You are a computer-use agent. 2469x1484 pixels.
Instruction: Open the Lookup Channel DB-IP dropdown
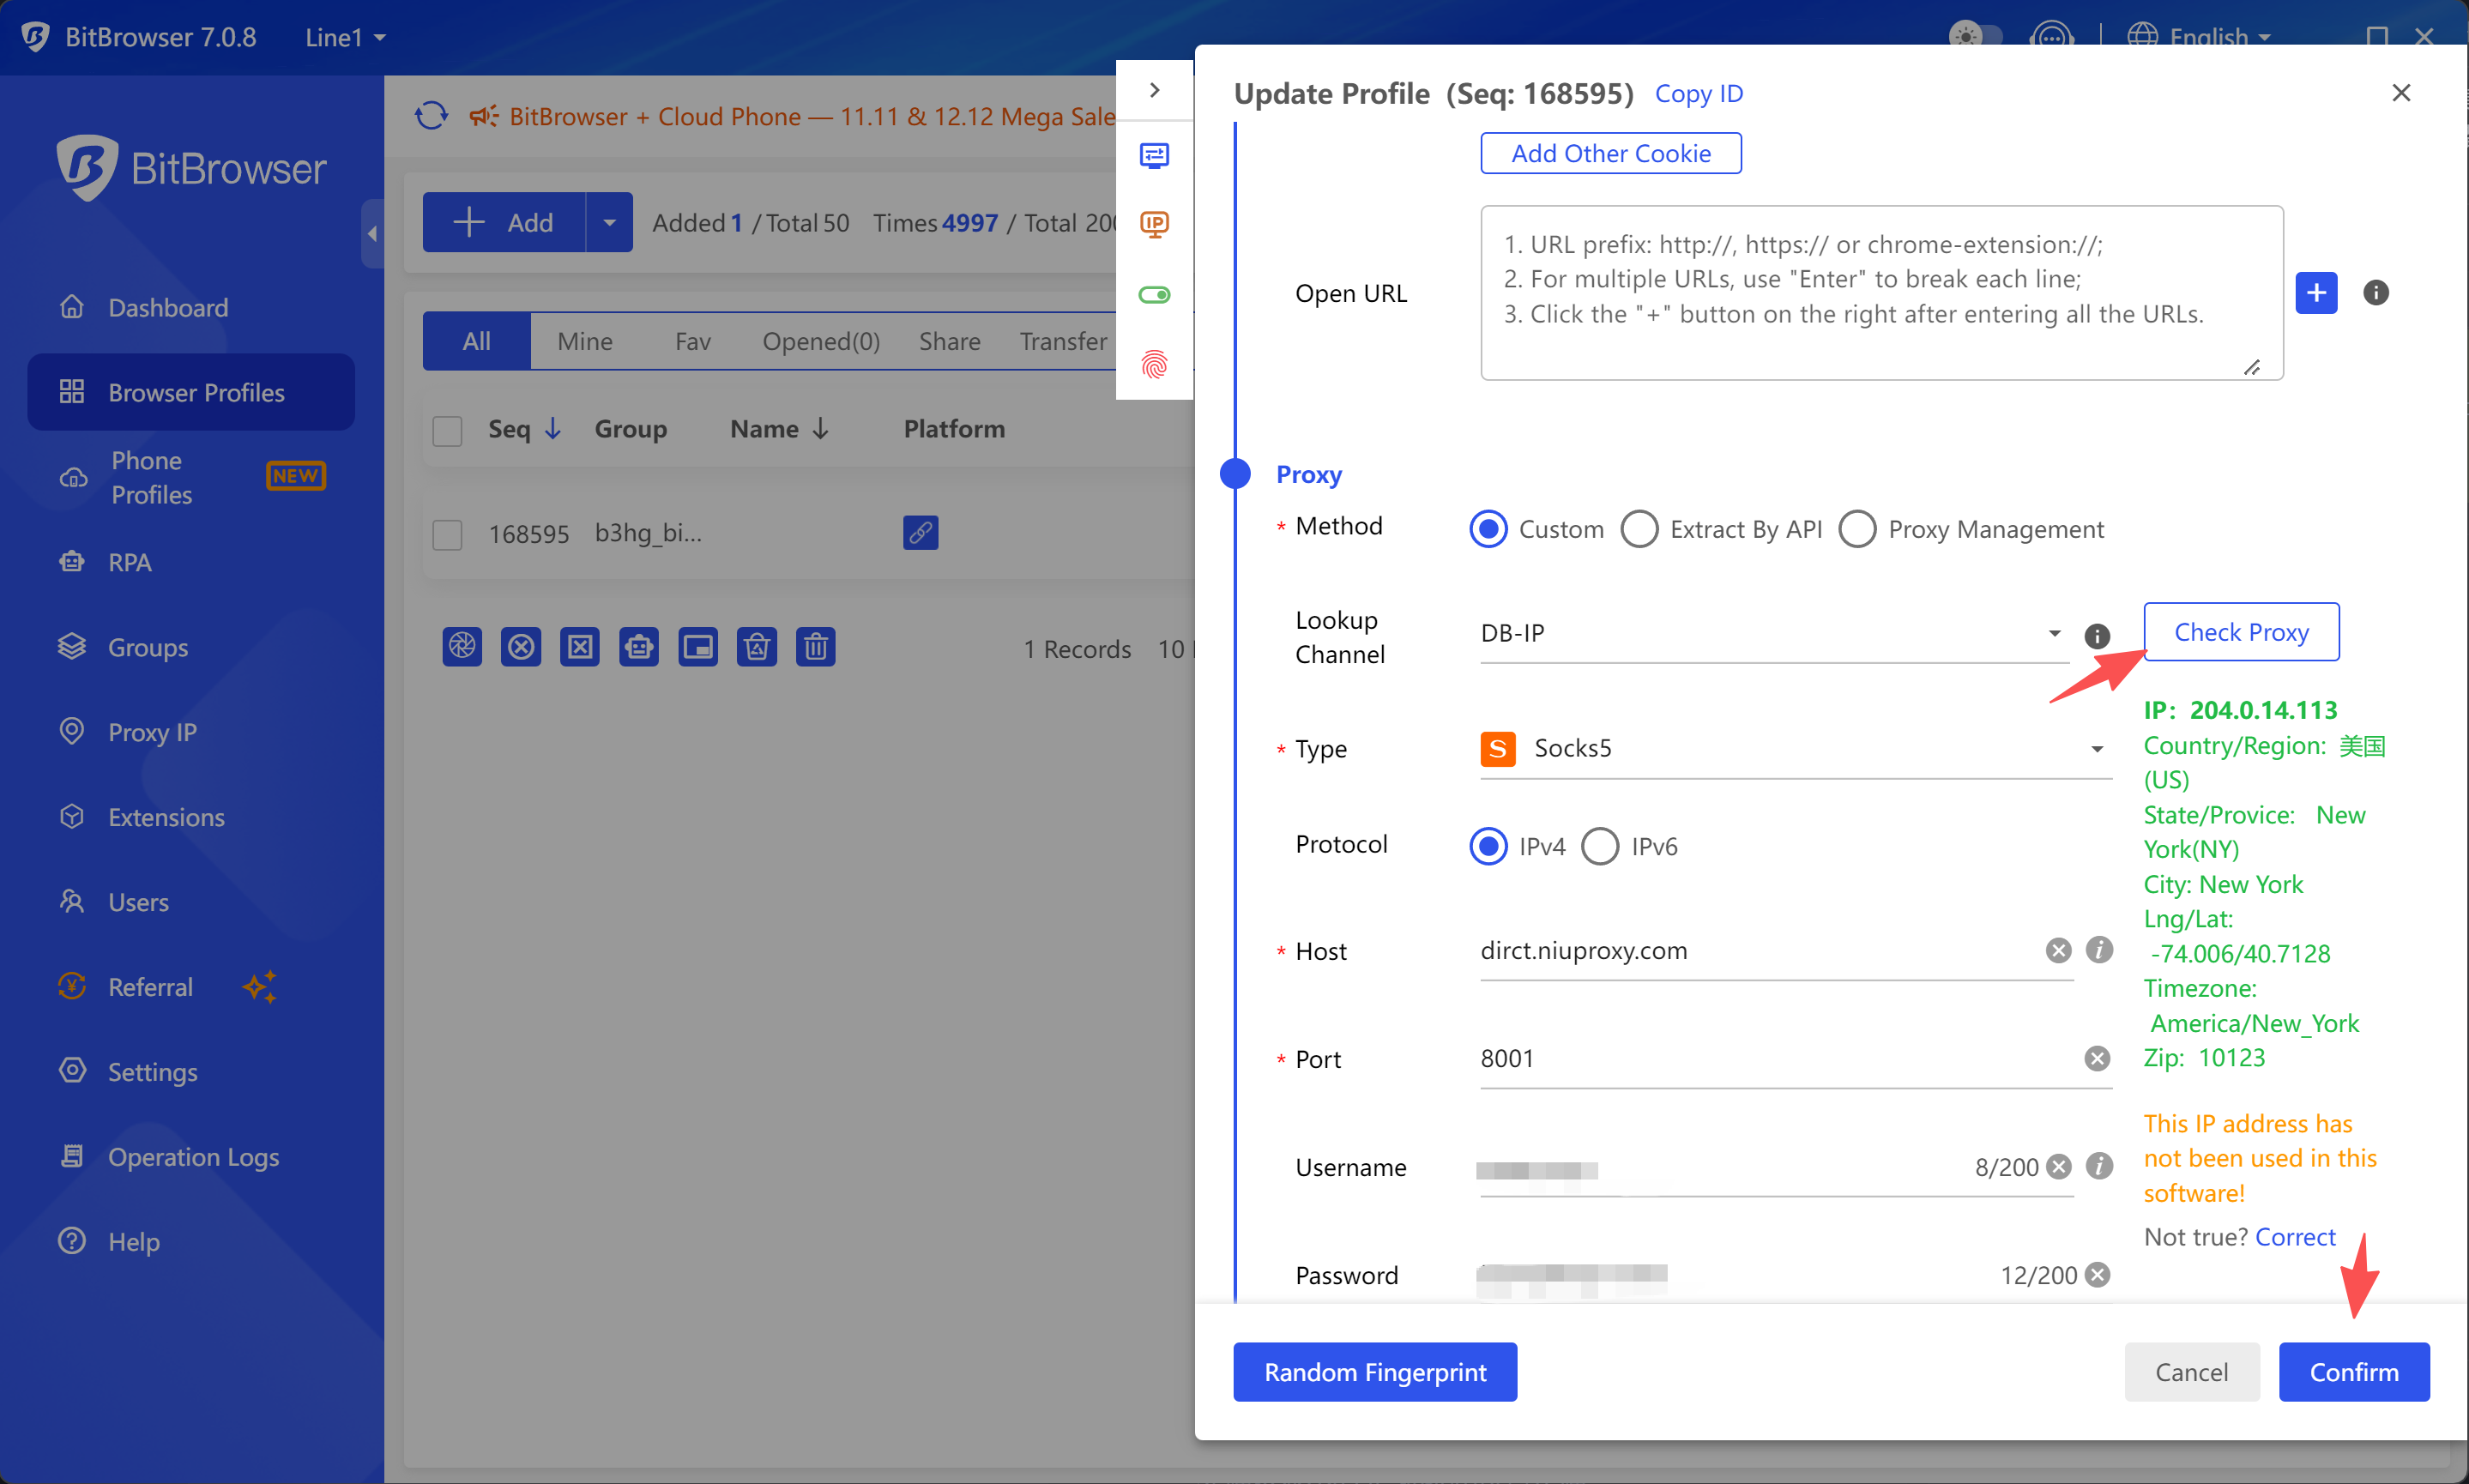coord(1774,633)
